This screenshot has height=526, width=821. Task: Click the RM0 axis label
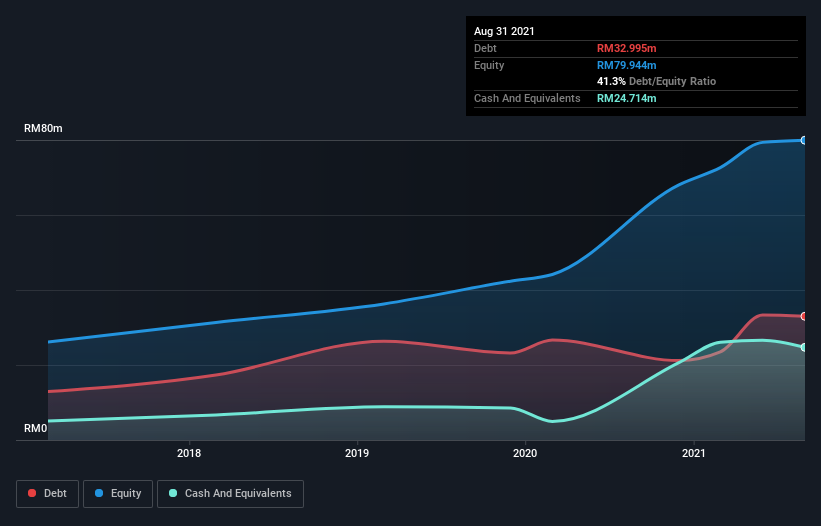tap(36, 428)
